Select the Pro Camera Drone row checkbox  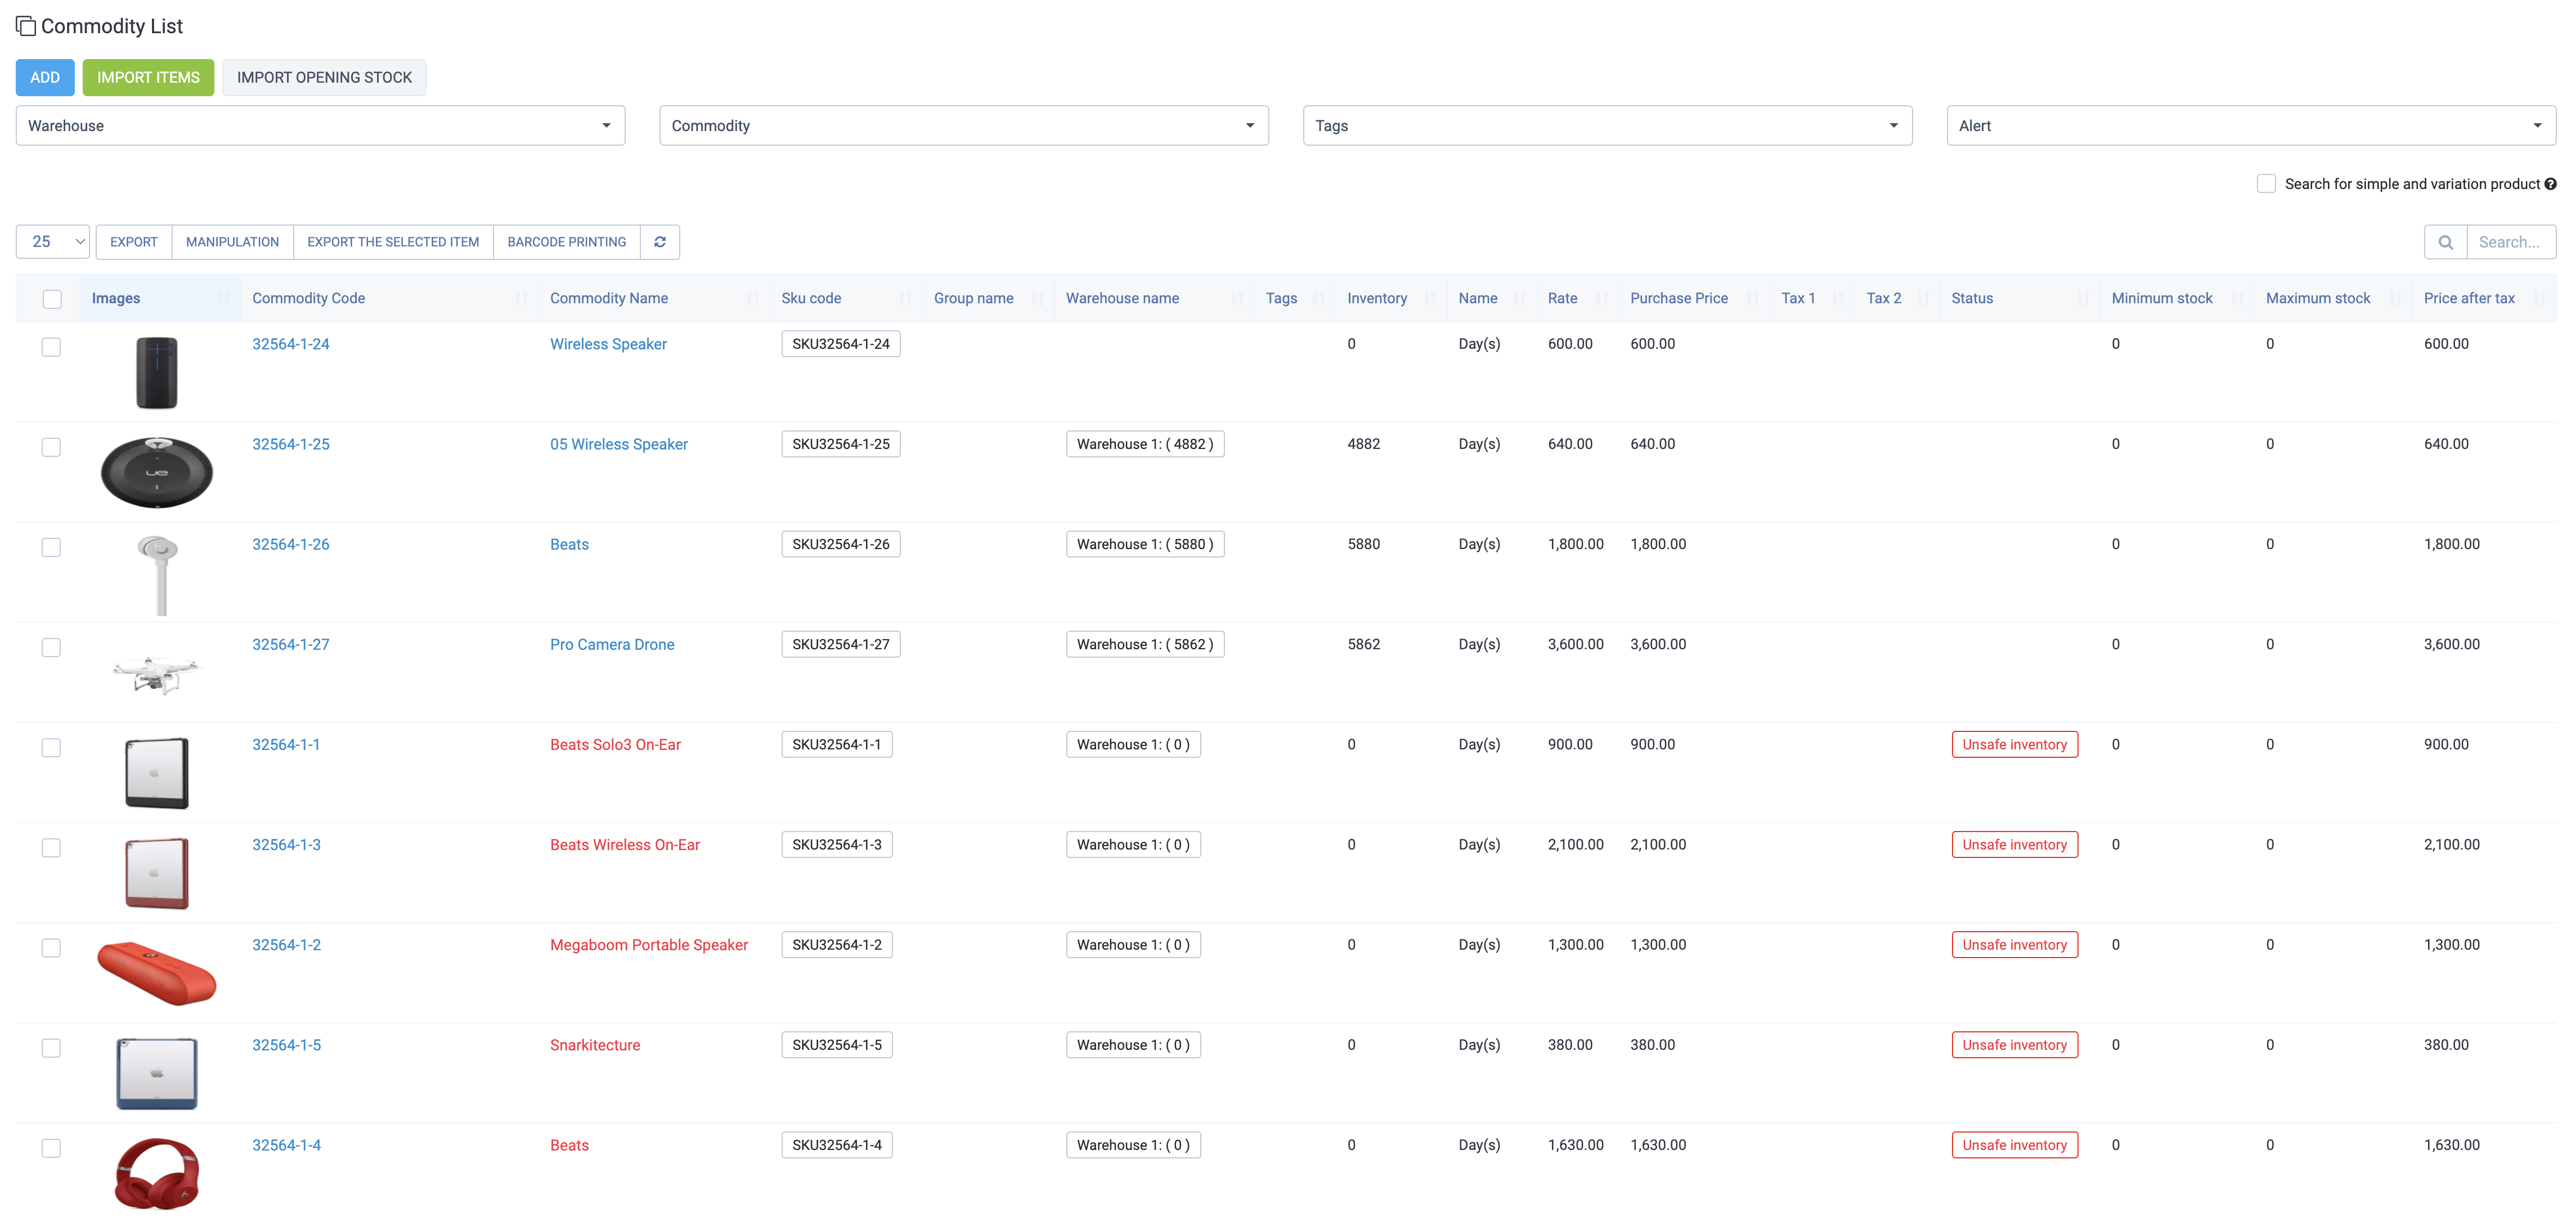[51, 647]
